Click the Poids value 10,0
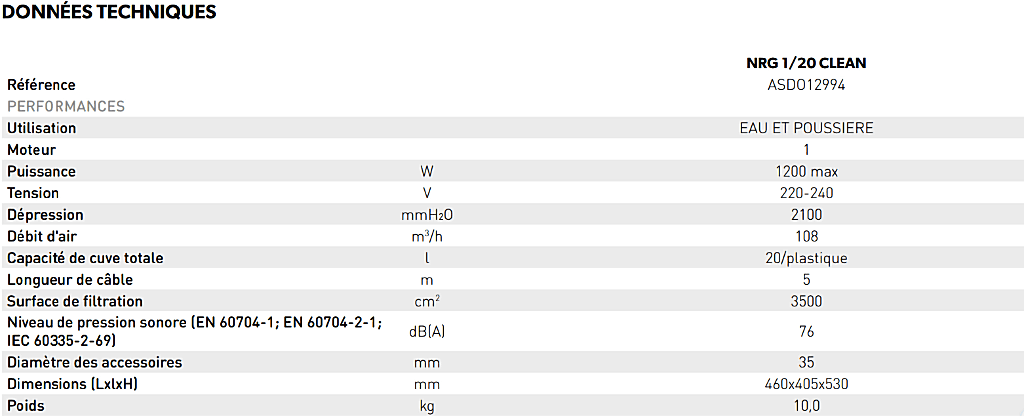The height and width of the screenshot is (416, 1024). click(806, 406)
